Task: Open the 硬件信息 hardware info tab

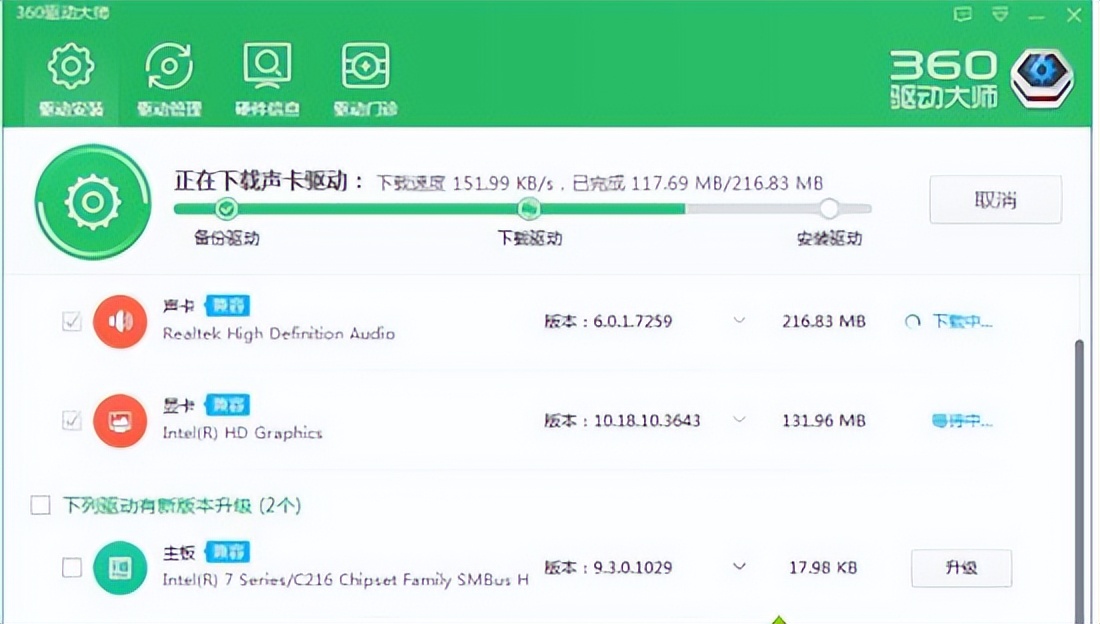Action: pos(267,80)
